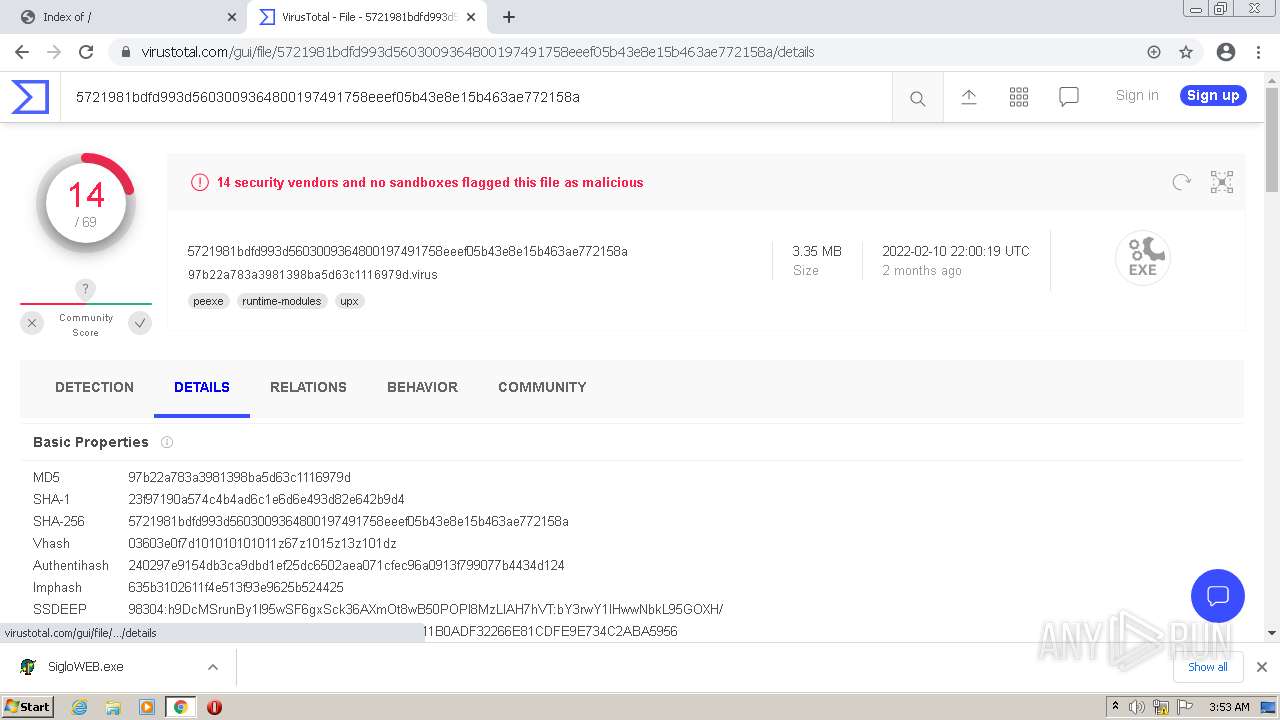1280x720 pixels.
Task: Click the 14/69 detection score gauge
Action: click(x=86, y=202)
